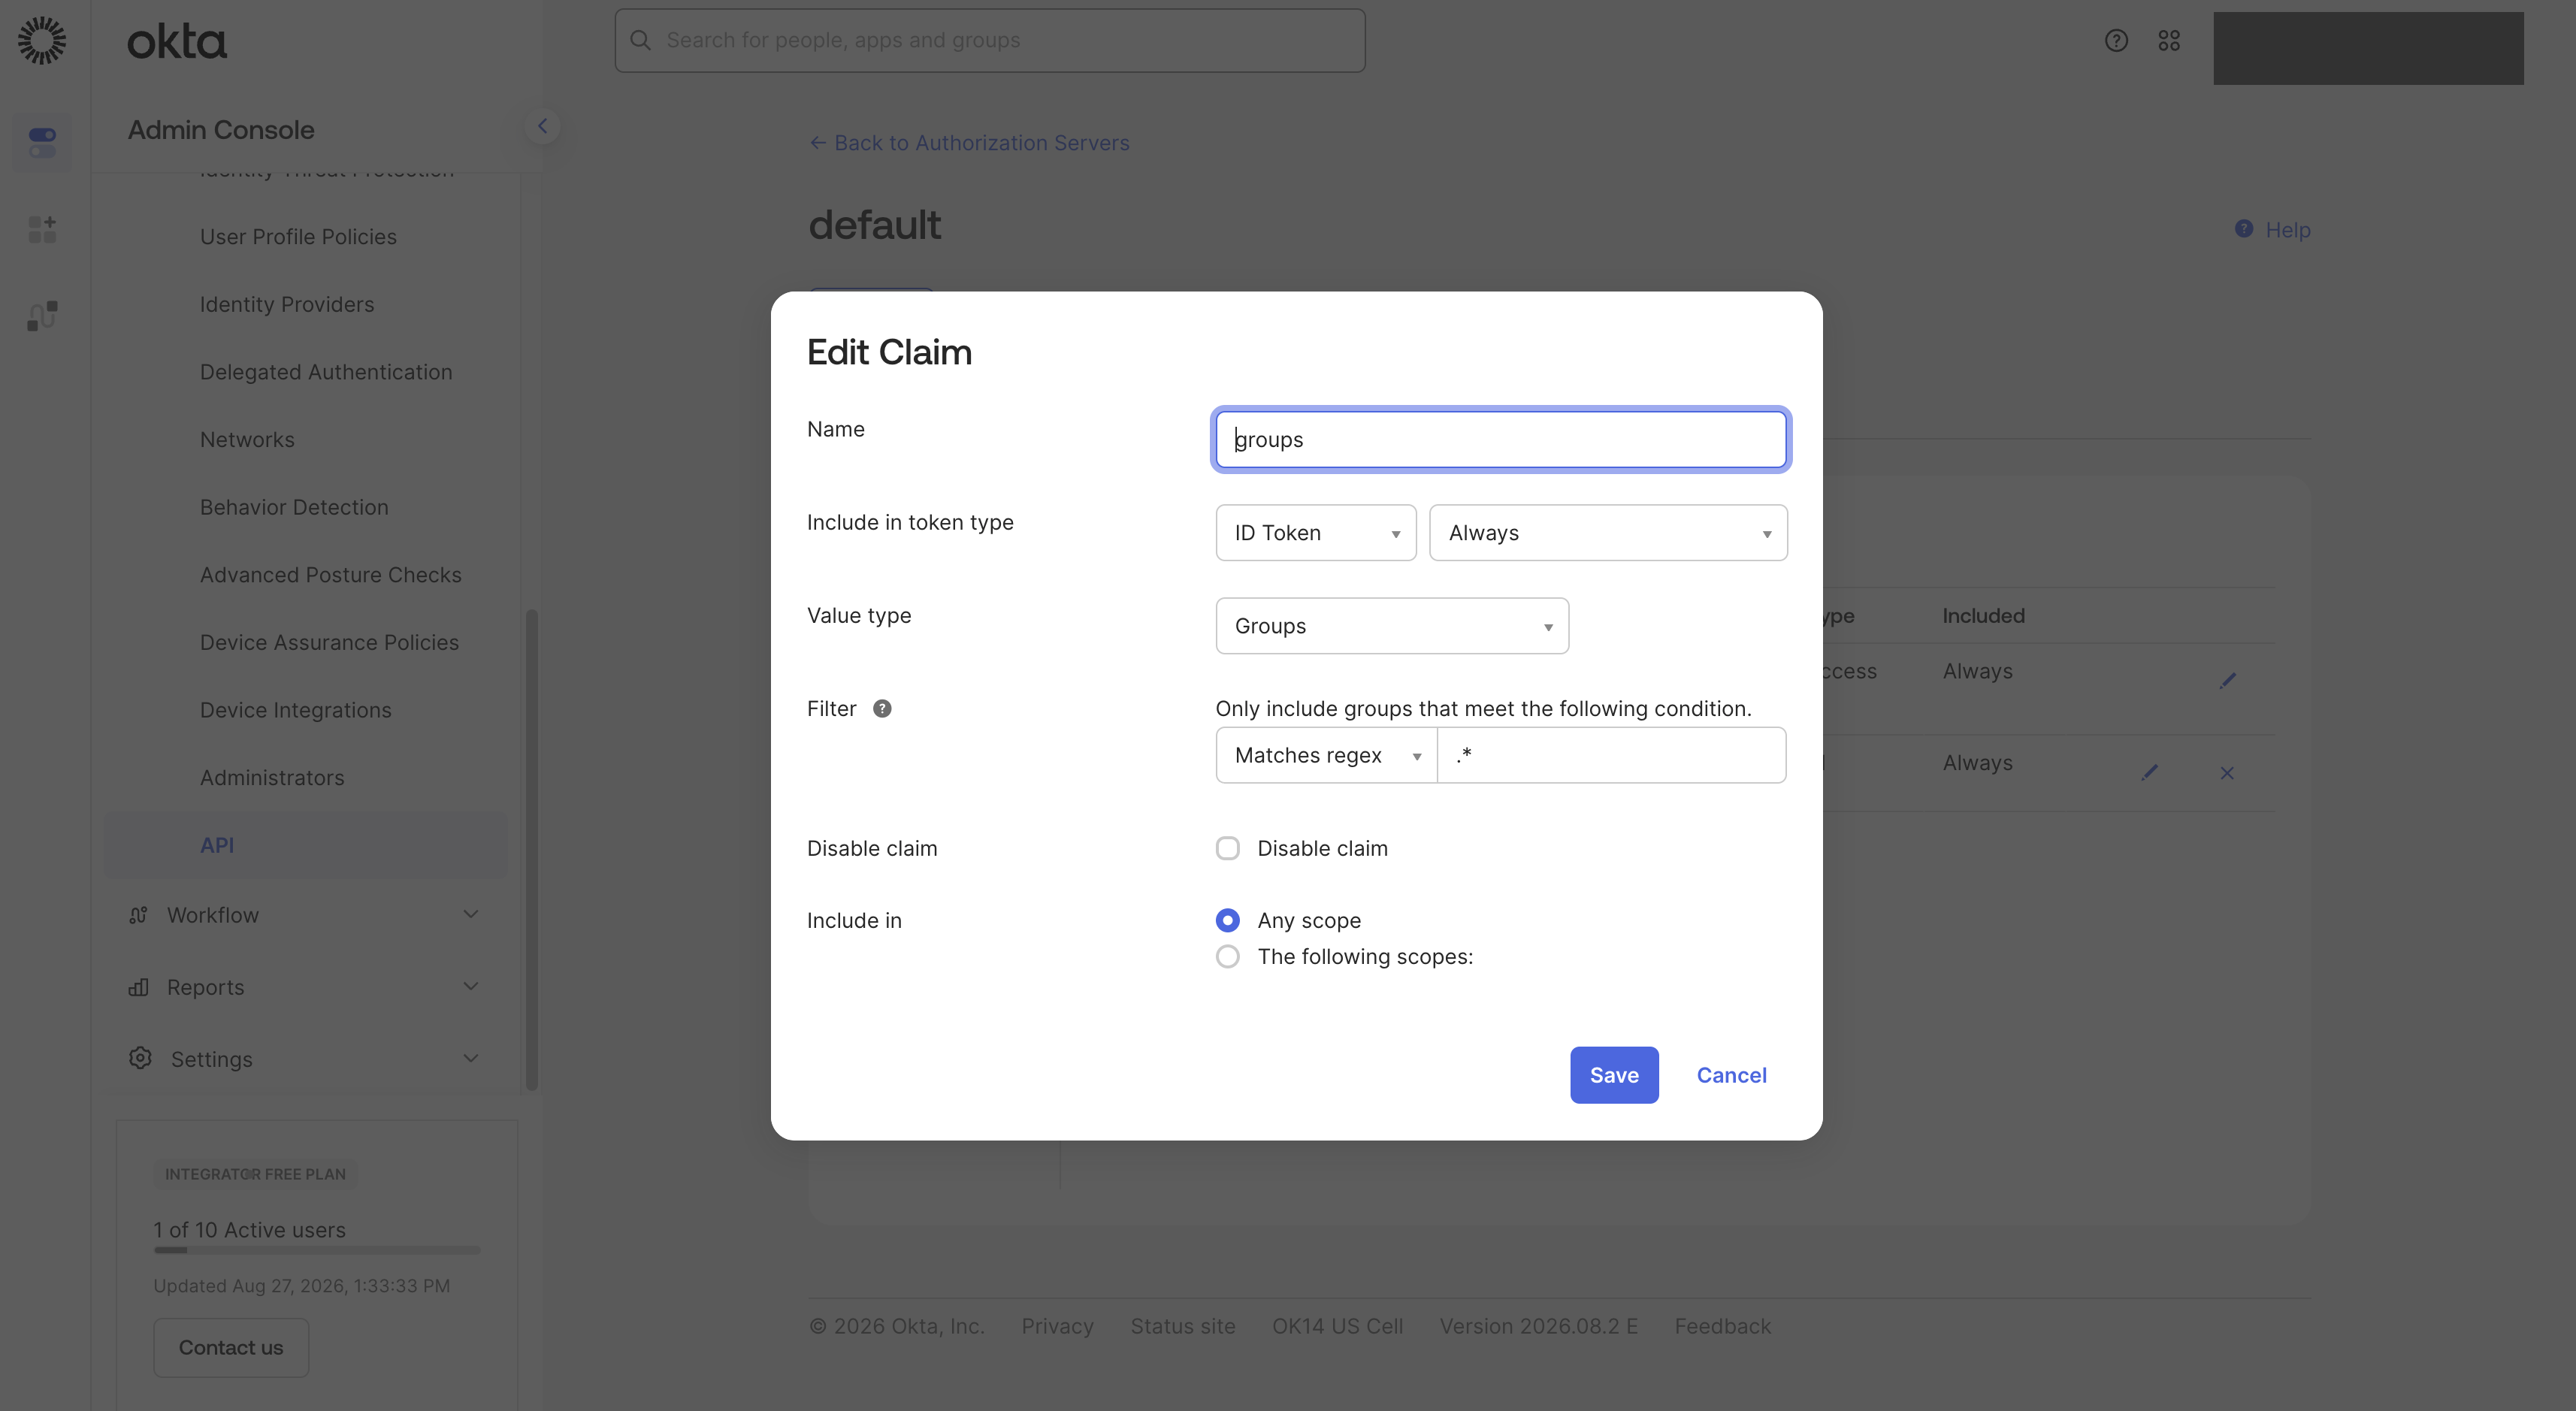Open Behavior Detection in the sidebar
Image resolution: width=2576 pixels, height=1411 pixels.
click(294, 507)
